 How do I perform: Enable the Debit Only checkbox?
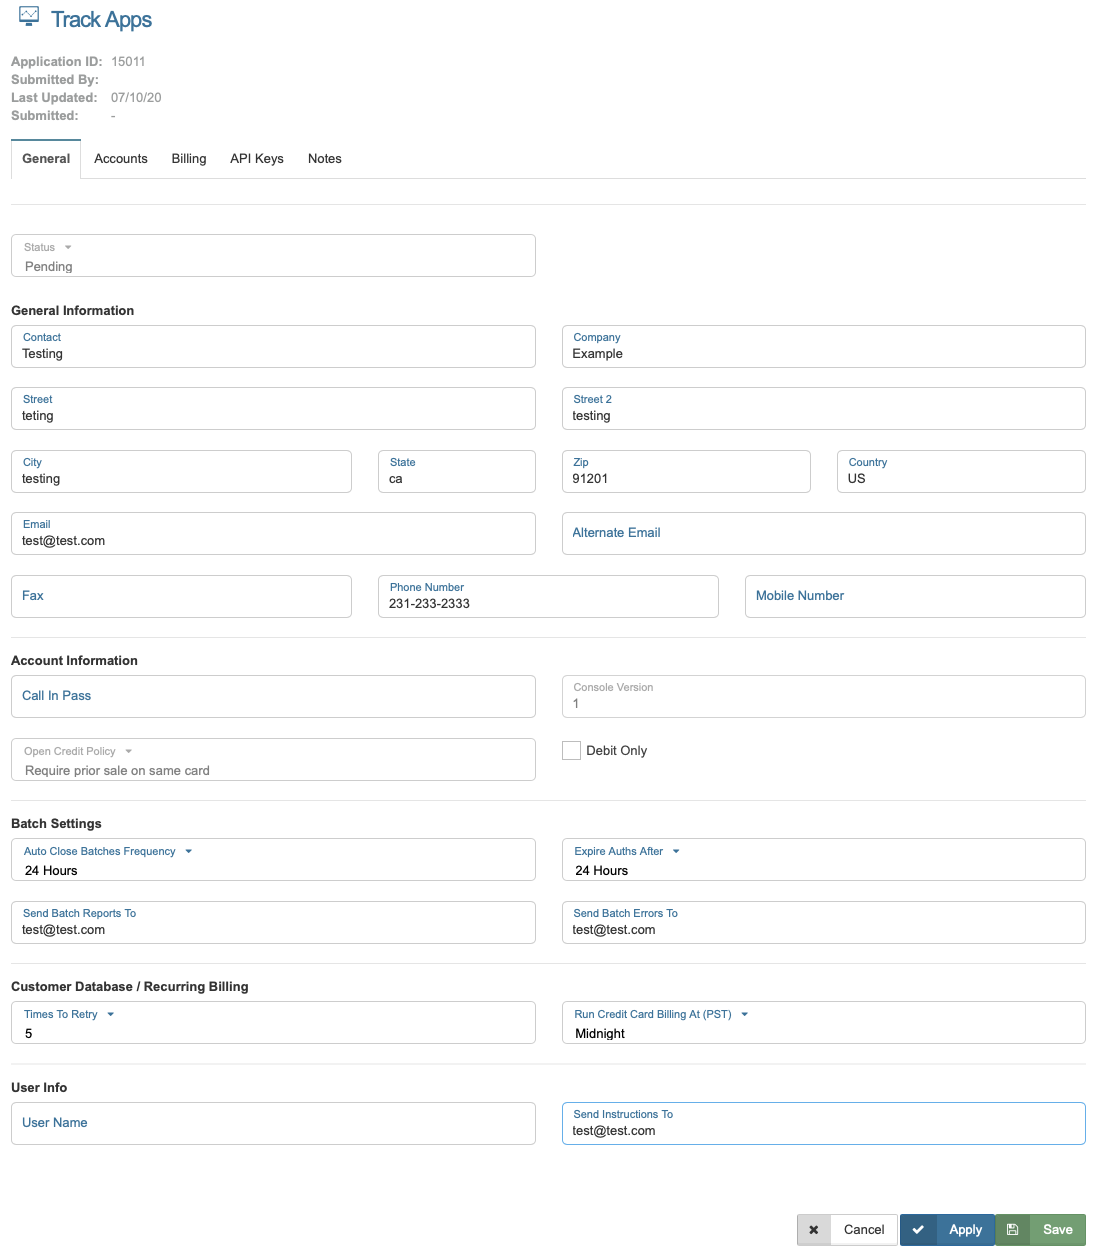(x=572, y=751)
